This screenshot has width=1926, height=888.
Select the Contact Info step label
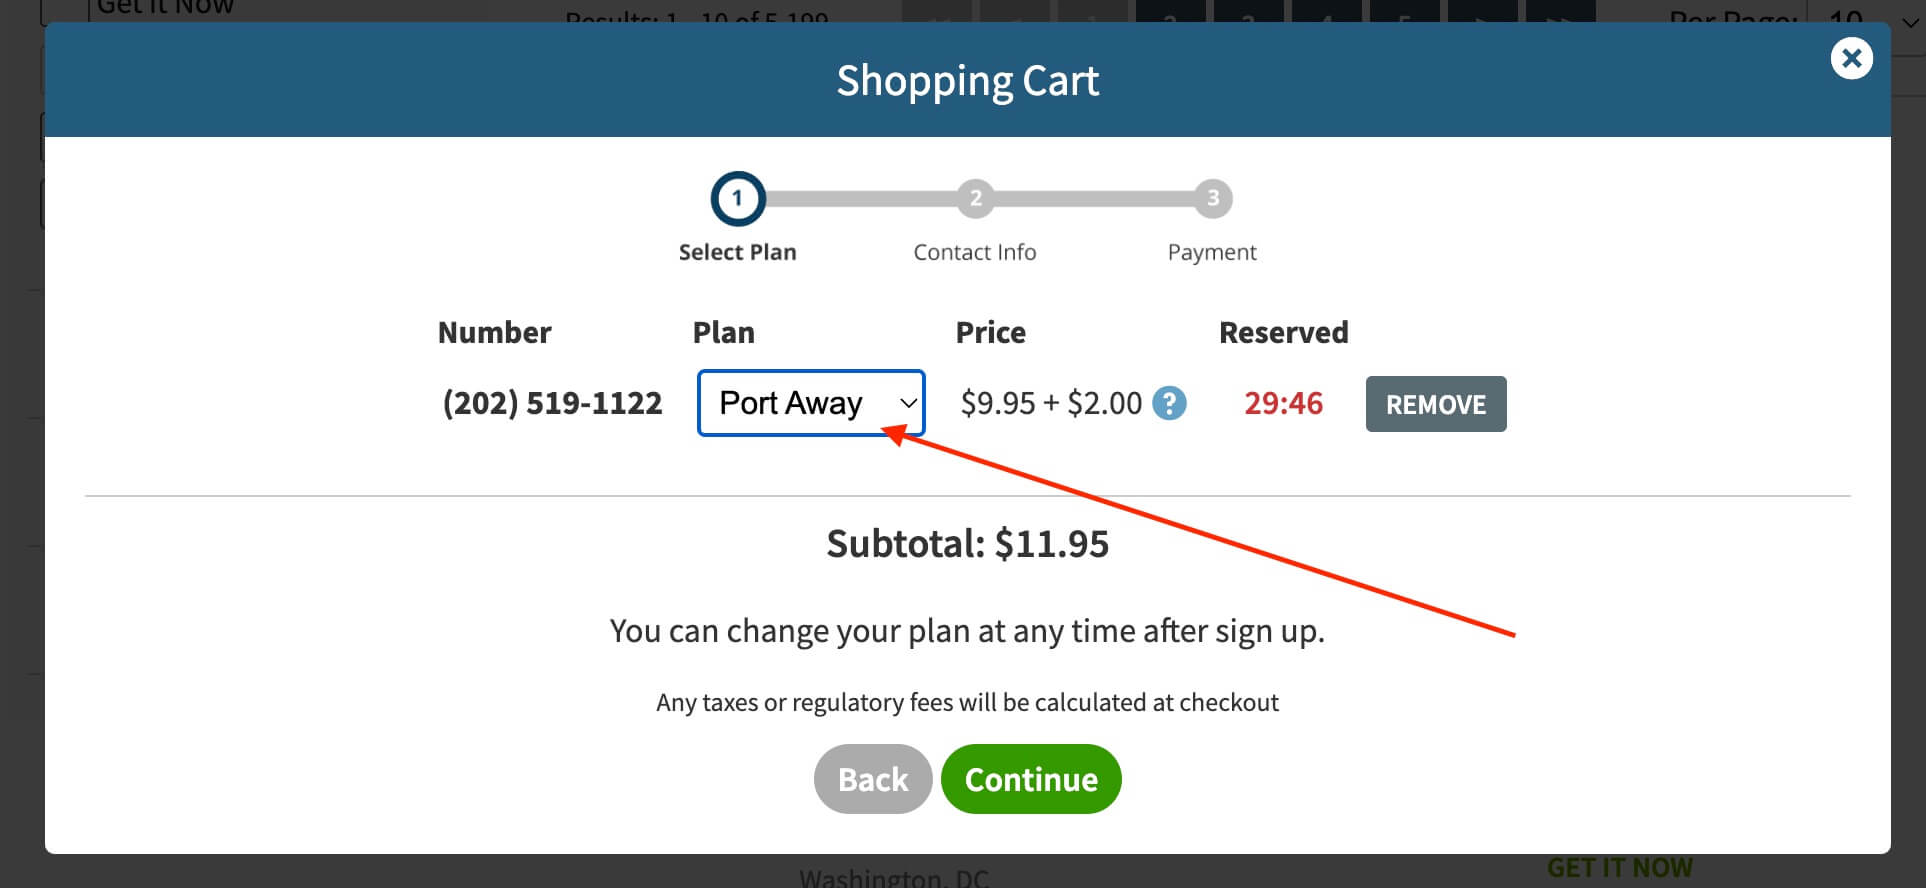pos(975,252)
